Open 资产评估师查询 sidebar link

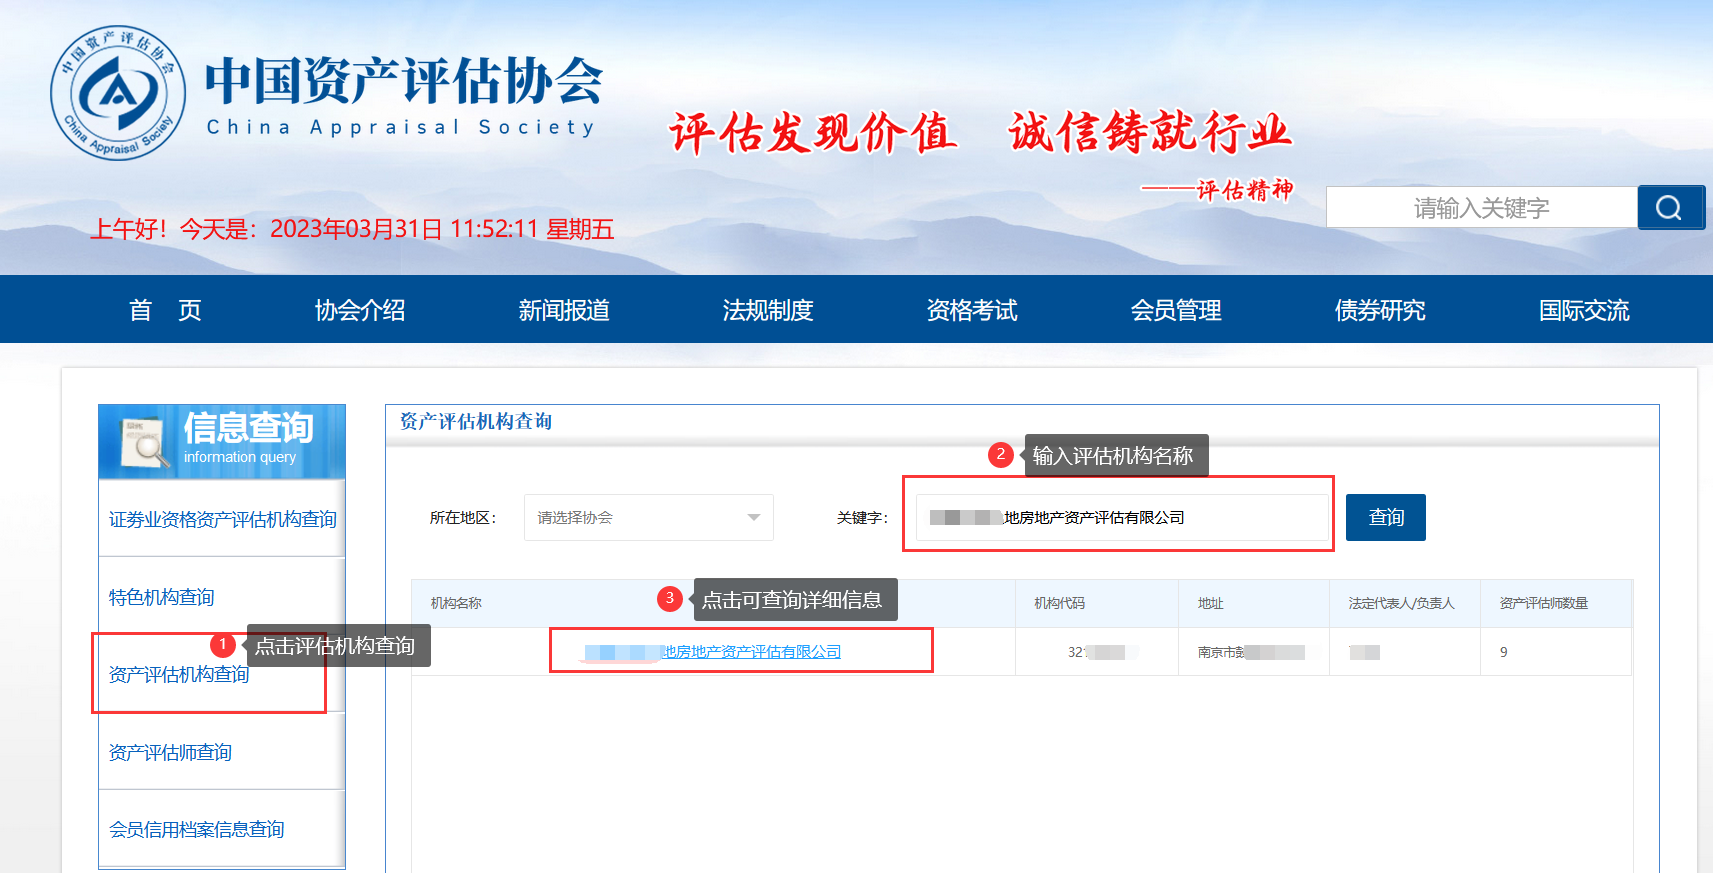coord(170,752)
